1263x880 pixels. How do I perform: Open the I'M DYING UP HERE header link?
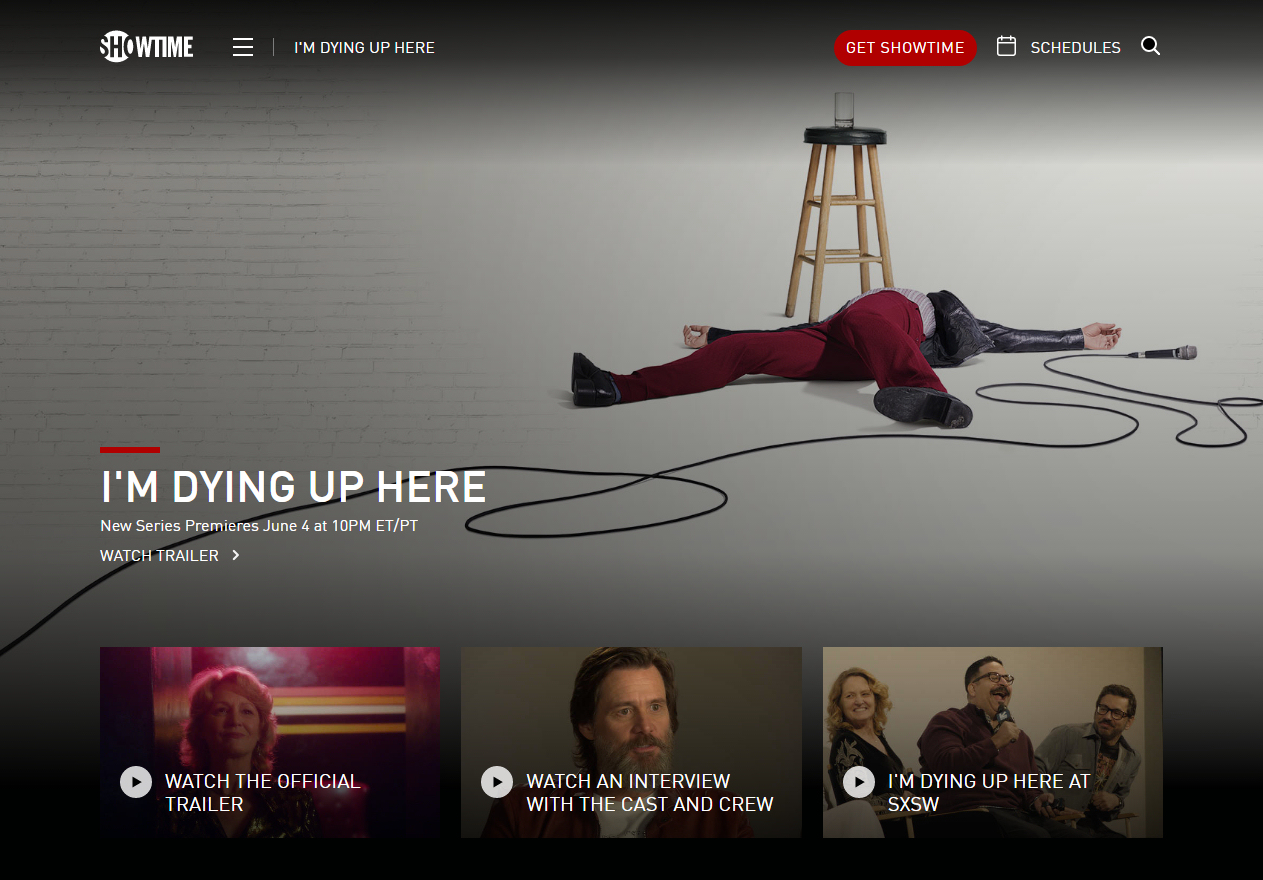[364, 47]
